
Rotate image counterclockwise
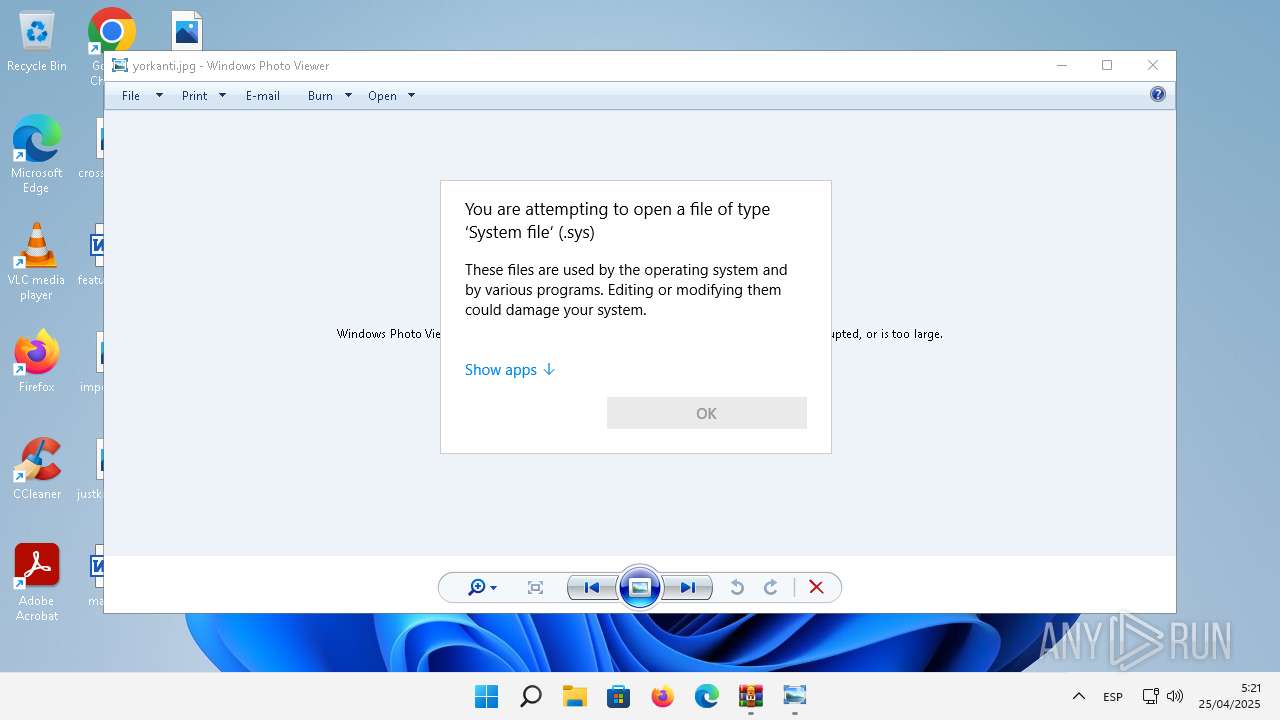(x=737, y=588)
